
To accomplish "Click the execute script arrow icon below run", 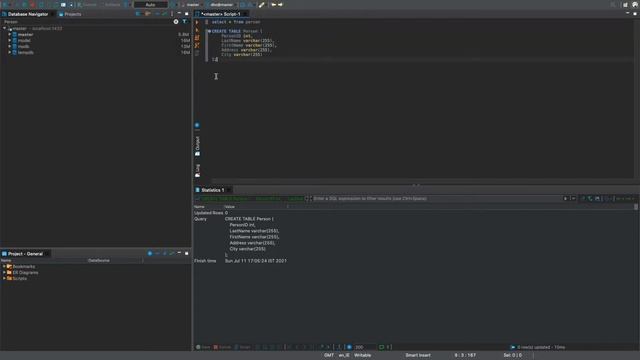I will [197, 30].
